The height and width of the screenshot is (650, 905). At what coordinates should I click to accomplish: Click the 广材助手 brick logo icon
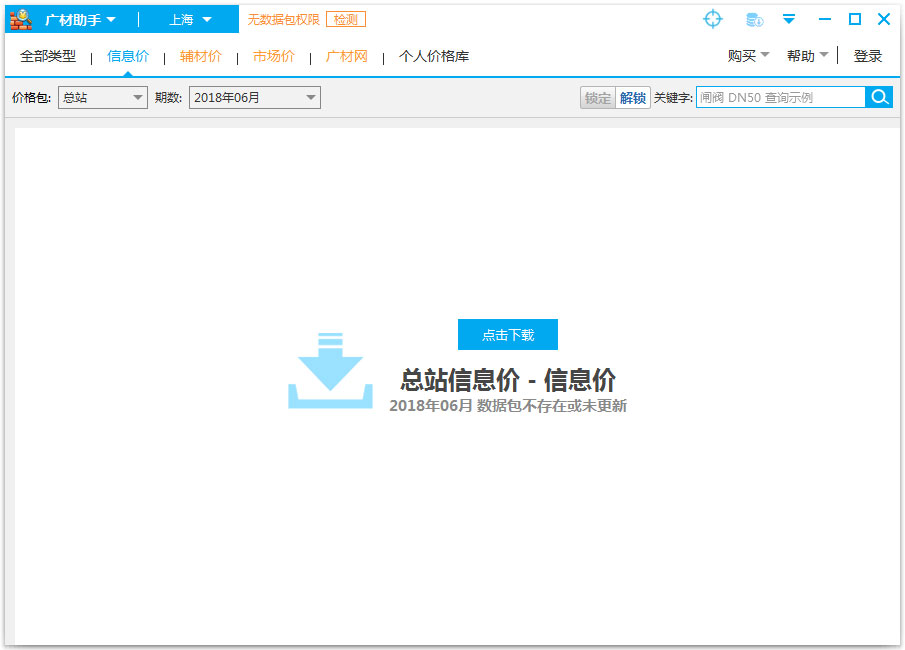21,19
